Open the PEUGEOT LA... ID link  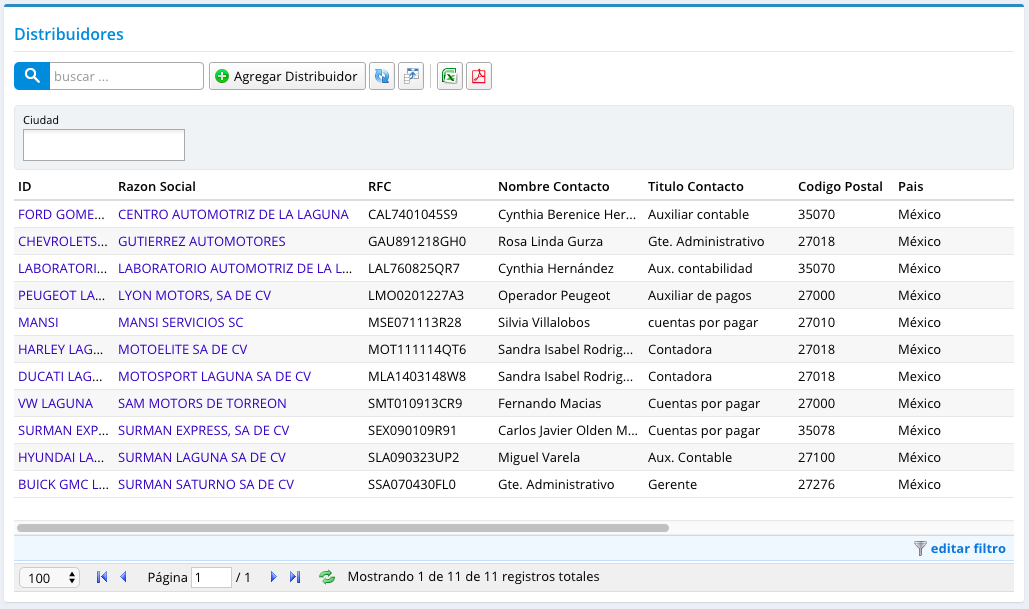[x=61, y=295]
